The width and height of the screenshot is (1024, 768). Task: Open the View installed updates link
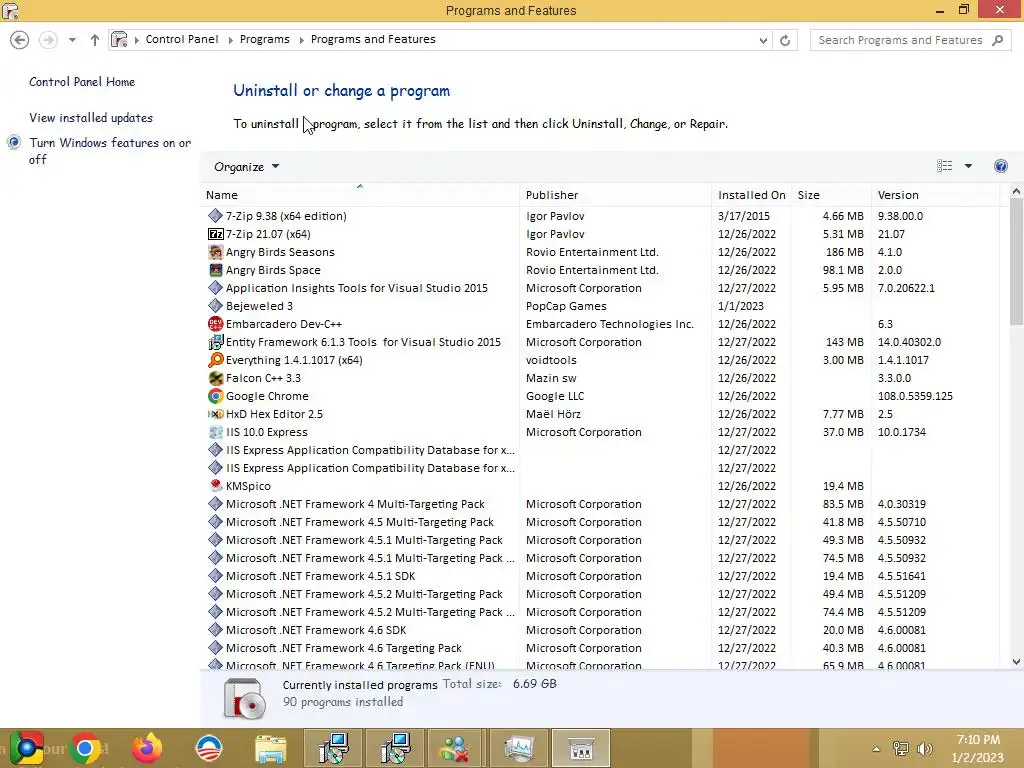click(x=91, y=118)
